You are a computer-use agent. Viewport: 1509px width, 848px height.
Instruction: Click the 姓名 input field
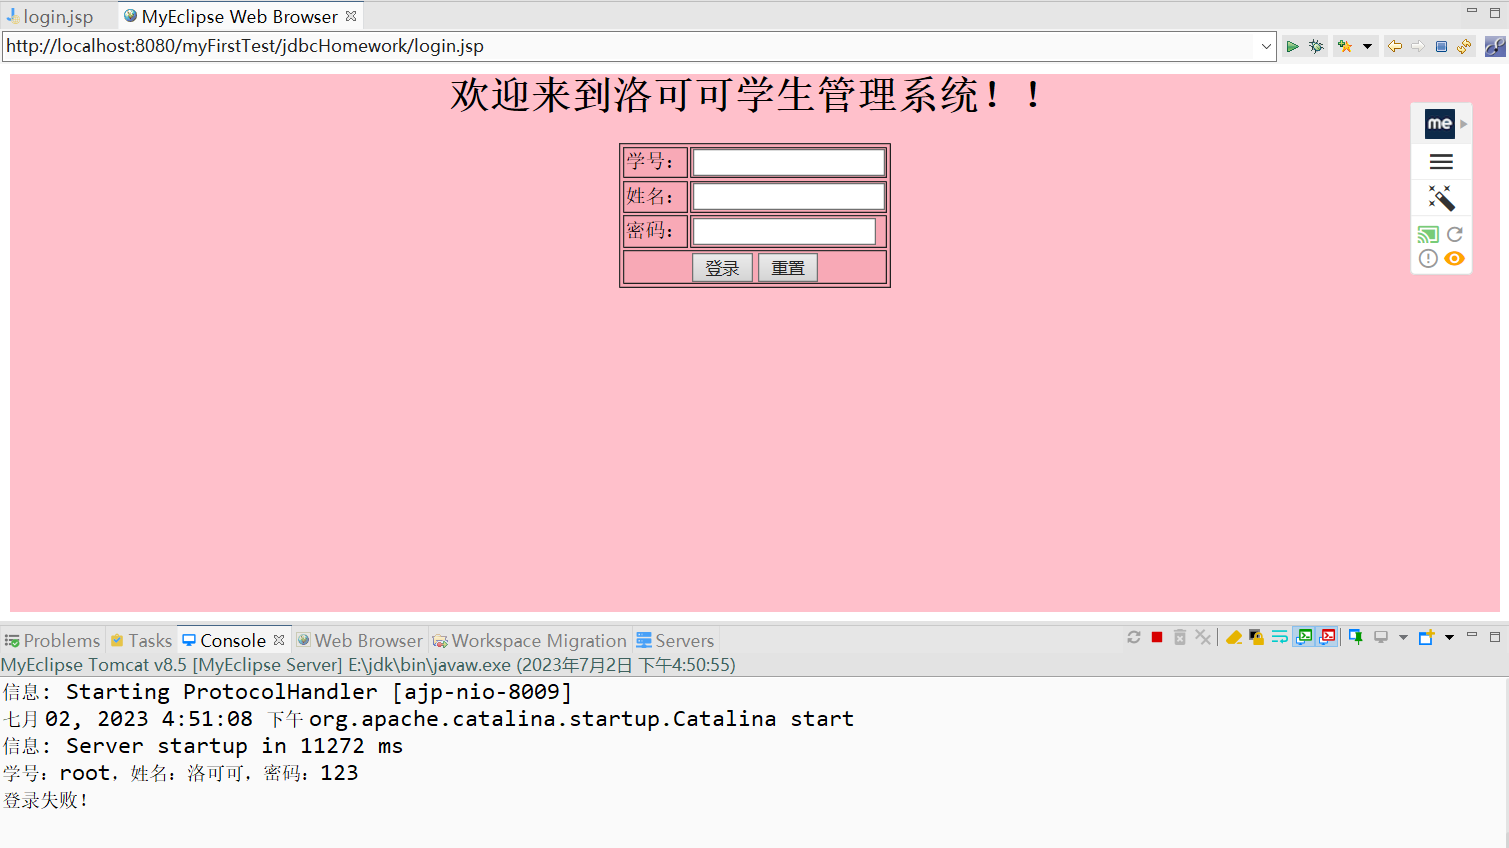[789, 196]
